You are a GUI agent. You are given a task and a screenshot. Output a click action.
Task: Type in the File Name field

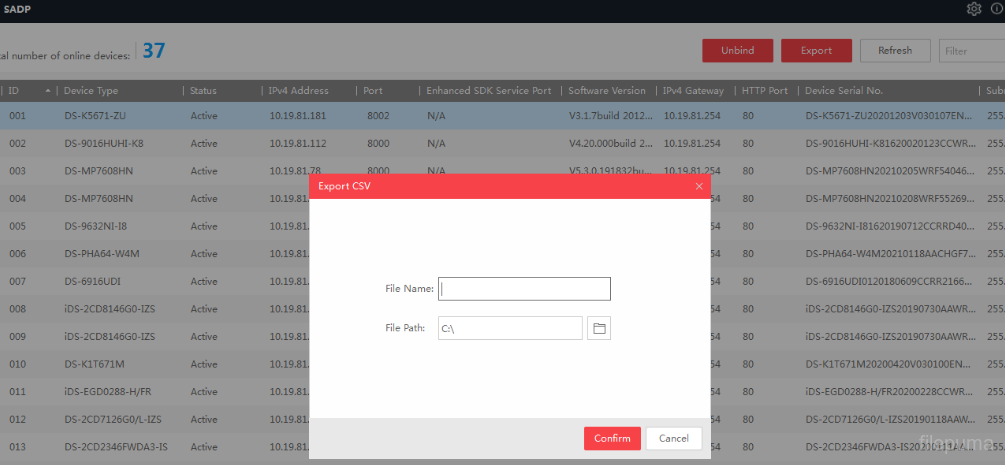click(x=524, y=289)
